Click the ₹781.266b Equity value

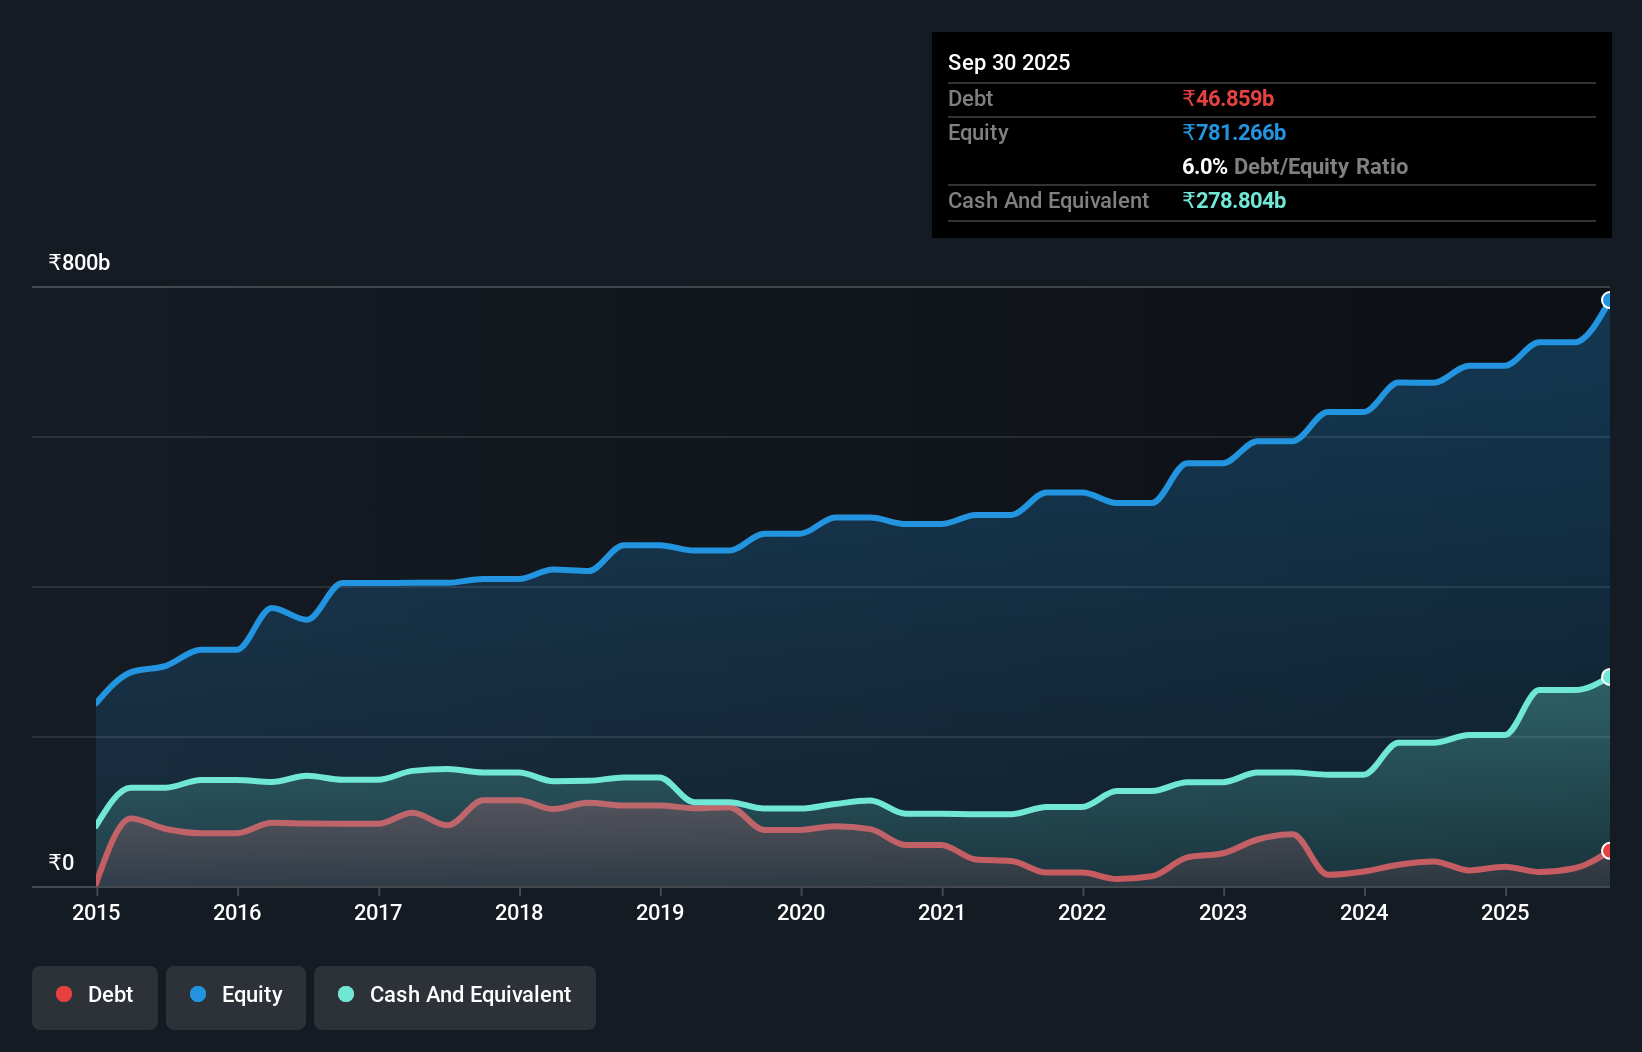tap(1234, 132)
